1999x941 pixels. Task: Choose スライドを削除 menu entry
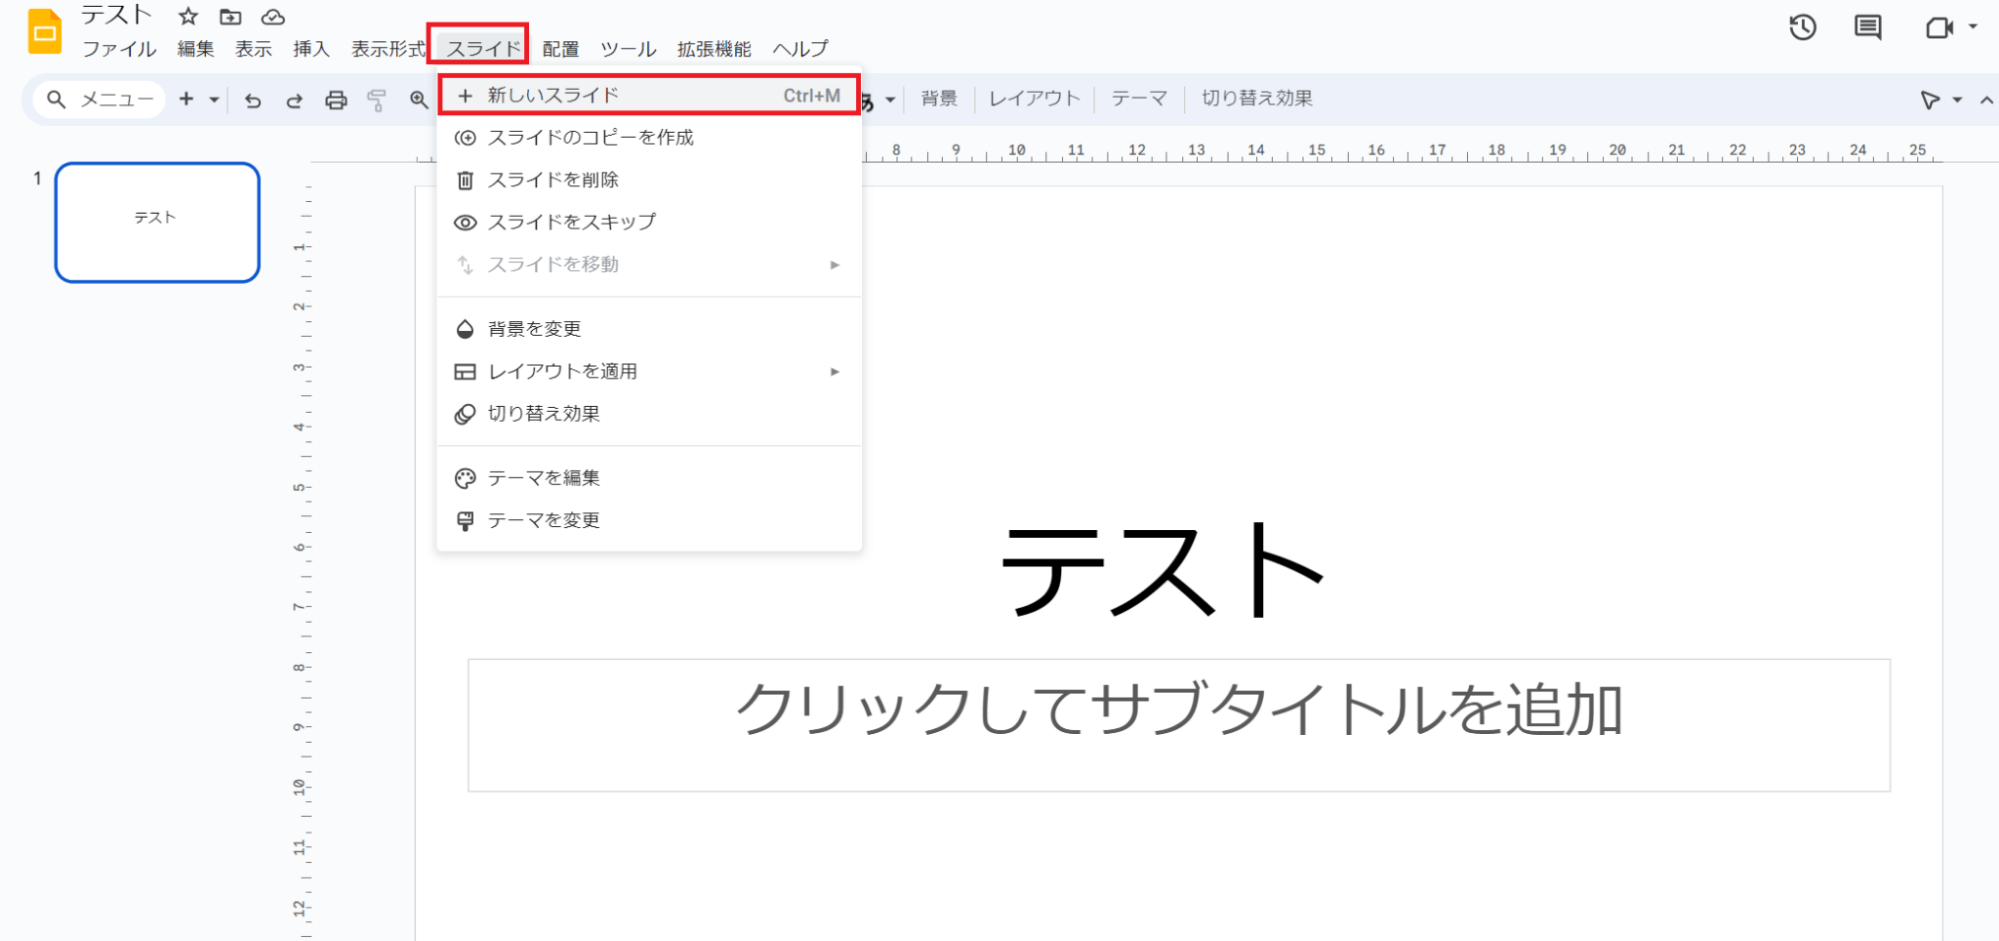pyautogui.click(x=553, y=180)
